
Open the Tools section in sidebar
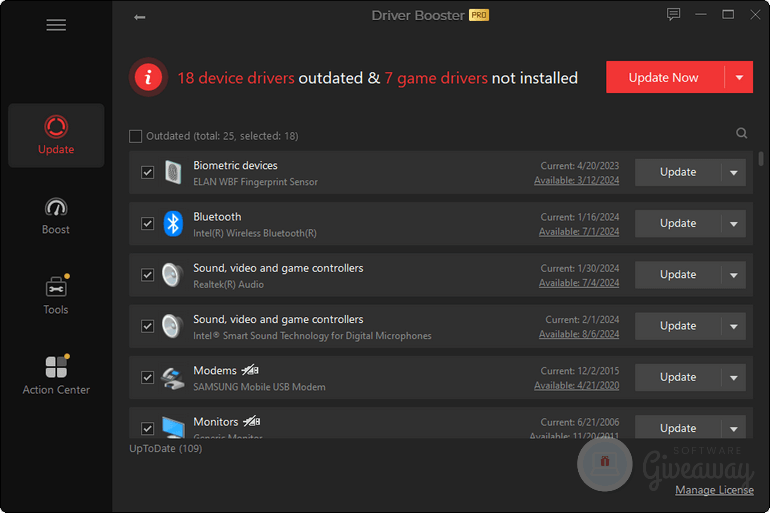tap(56, 295)
